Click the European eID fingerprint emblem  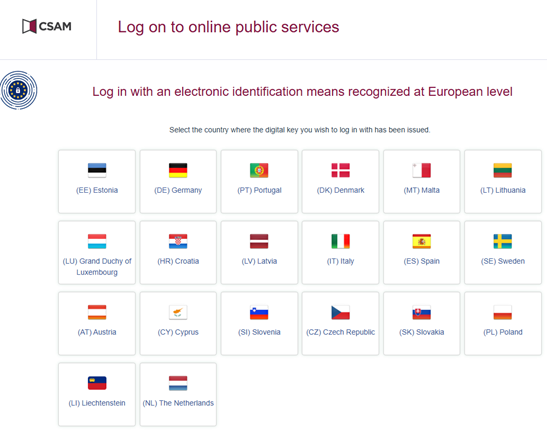tap(18, 90)
